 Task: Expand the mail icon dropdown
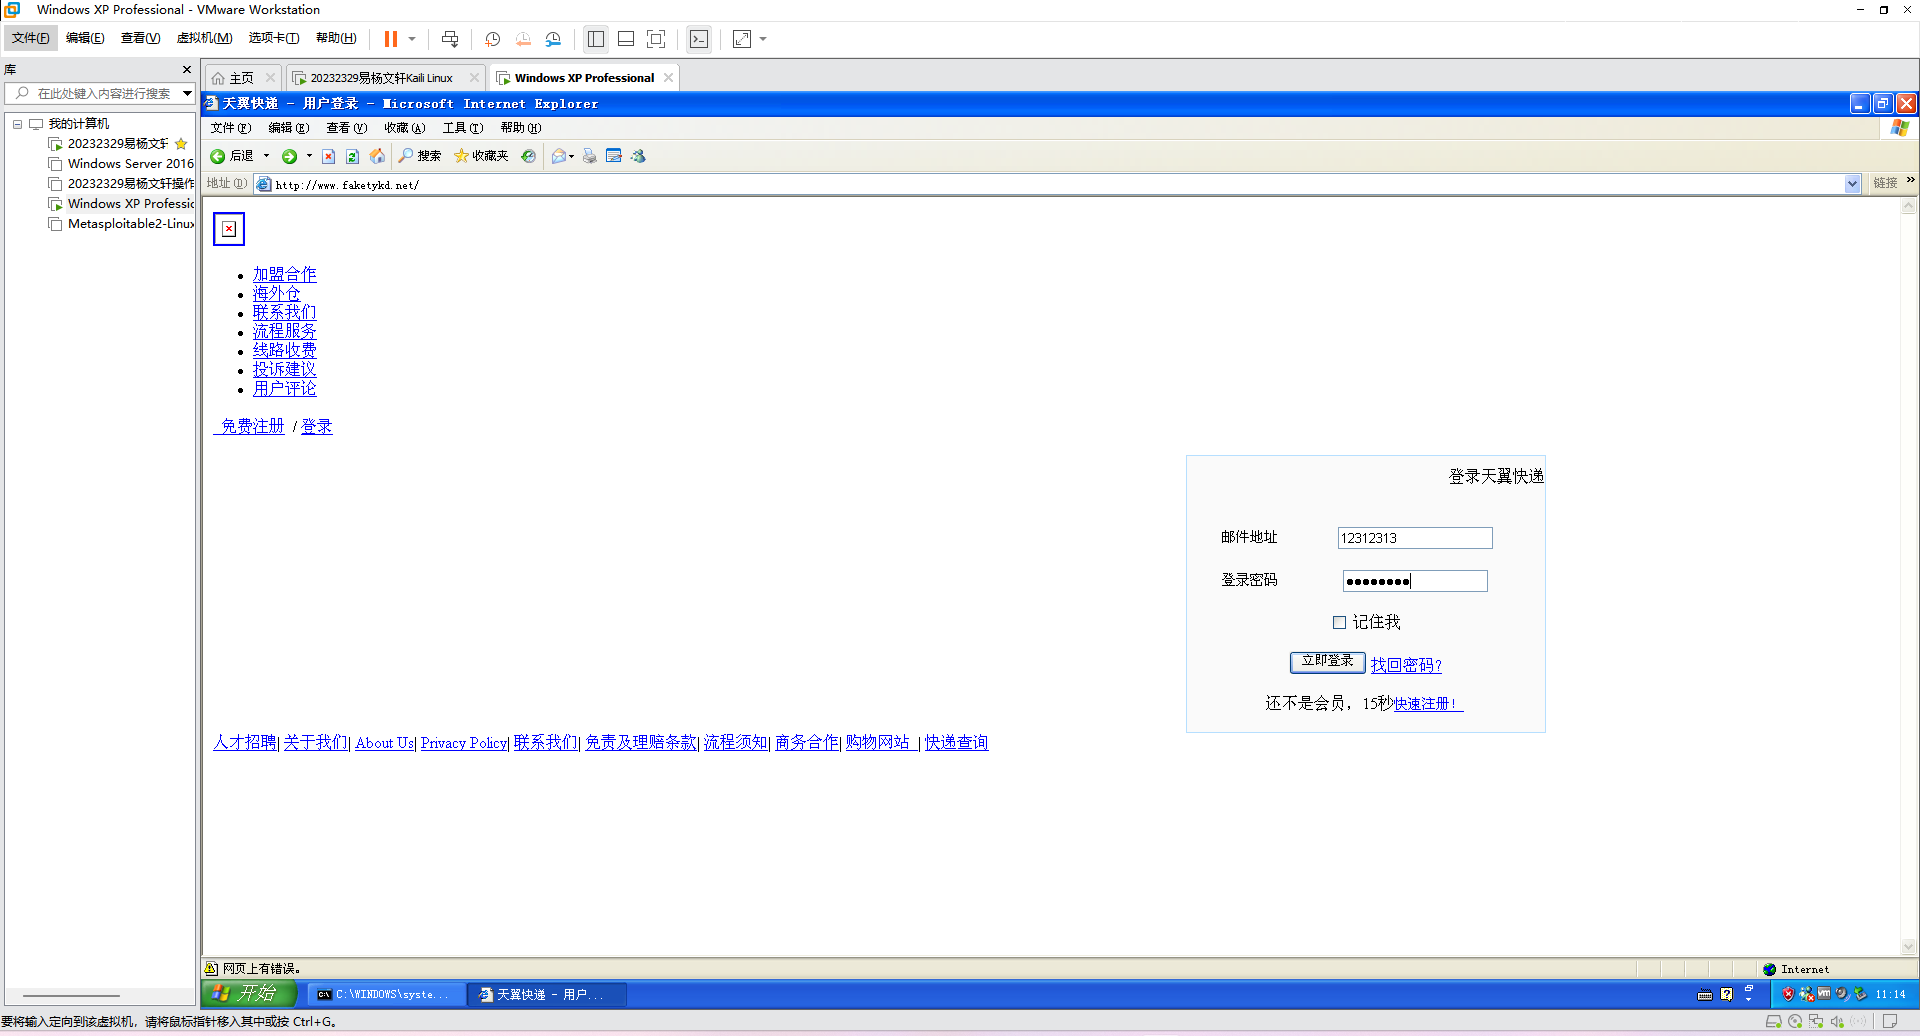coord(572,156)
